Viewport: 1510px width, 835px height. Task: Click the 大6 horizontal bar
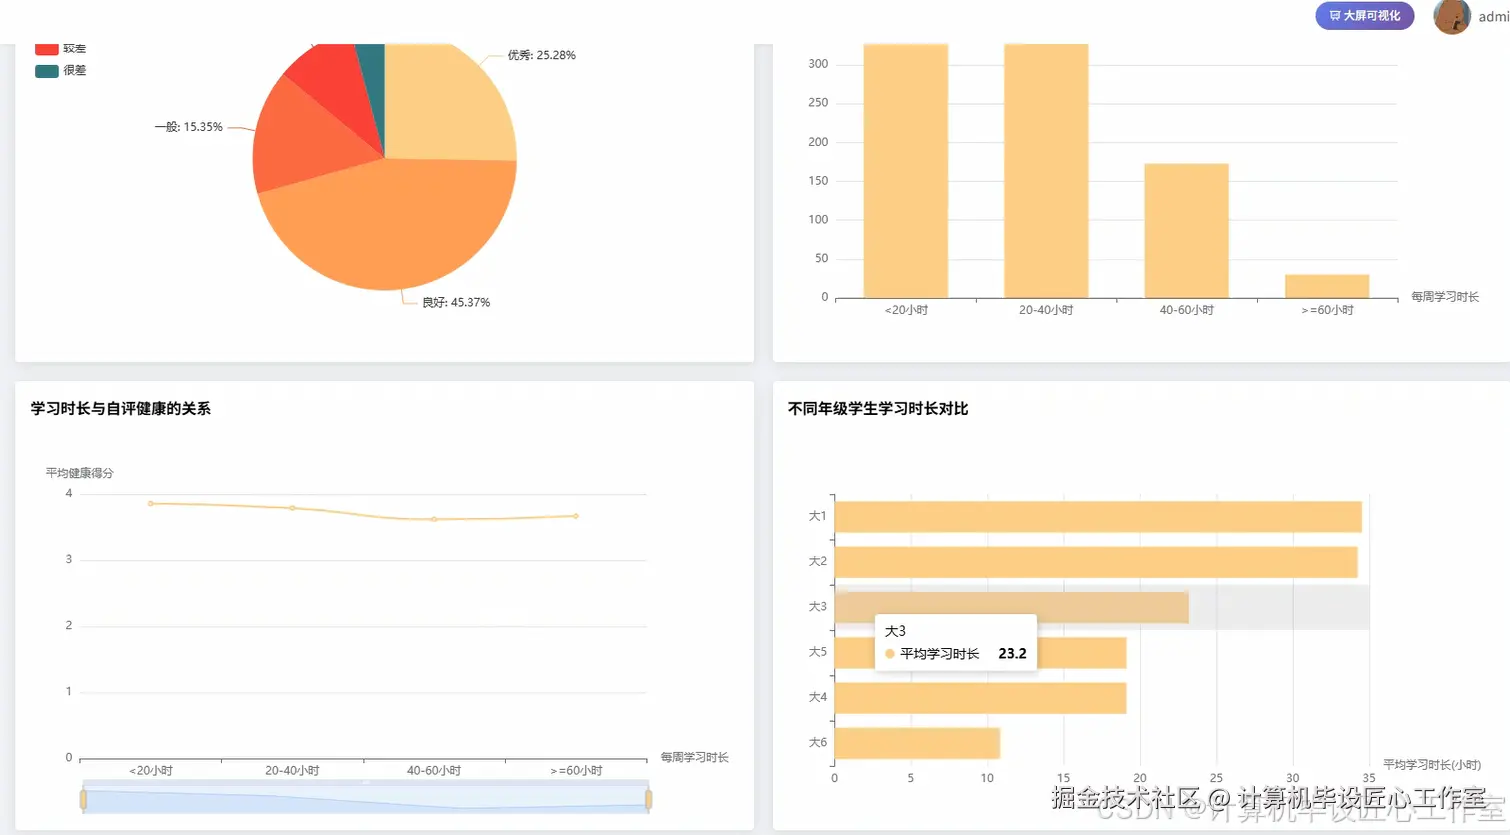(x=917, y=743)
